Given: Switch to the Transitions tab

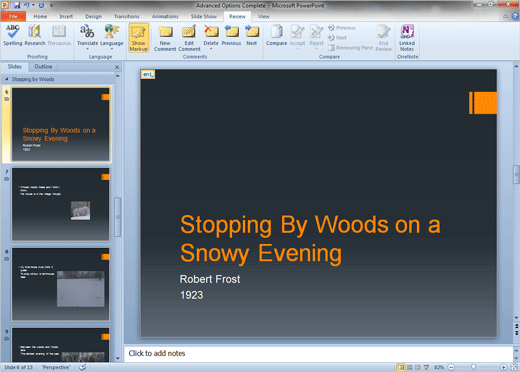Looking at the screenshot, I should click(127, 16).
